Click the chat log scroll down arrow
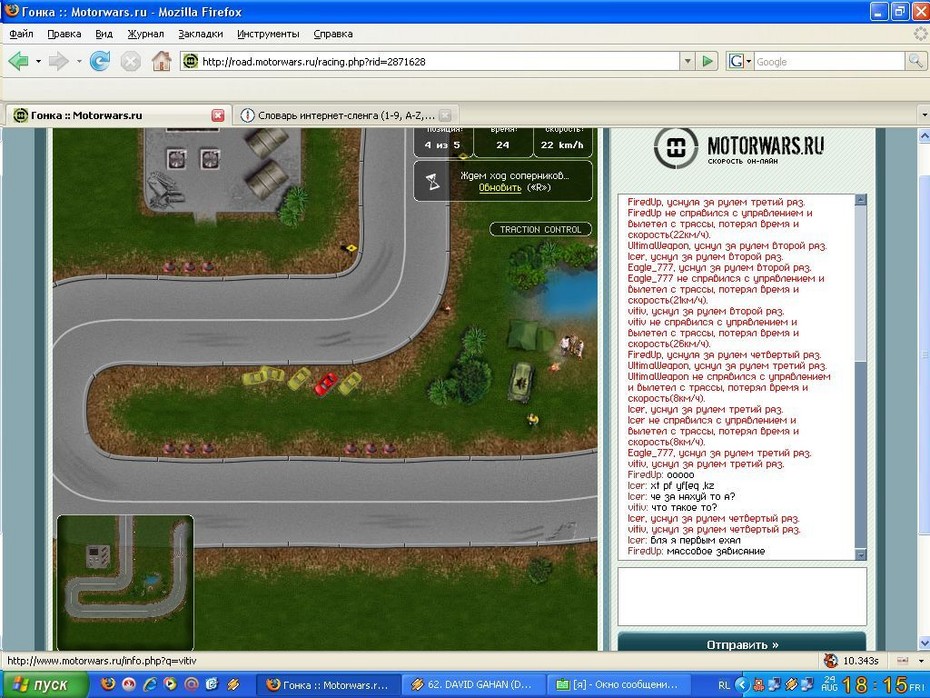The image size is (930, 698). pyautogui.click(x=861, y=554)
